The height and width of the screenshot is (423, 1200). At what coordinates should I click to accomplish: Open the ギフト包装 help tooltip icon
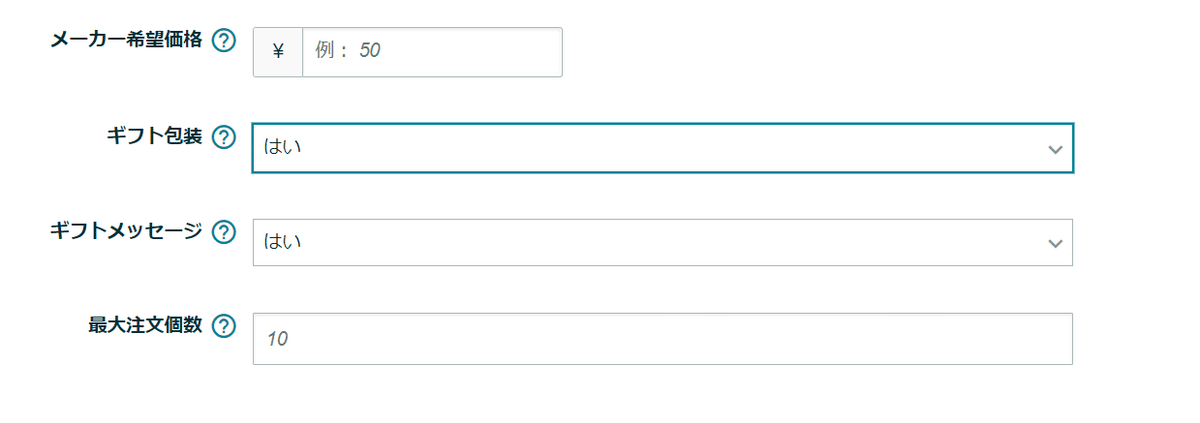(224, 137)
